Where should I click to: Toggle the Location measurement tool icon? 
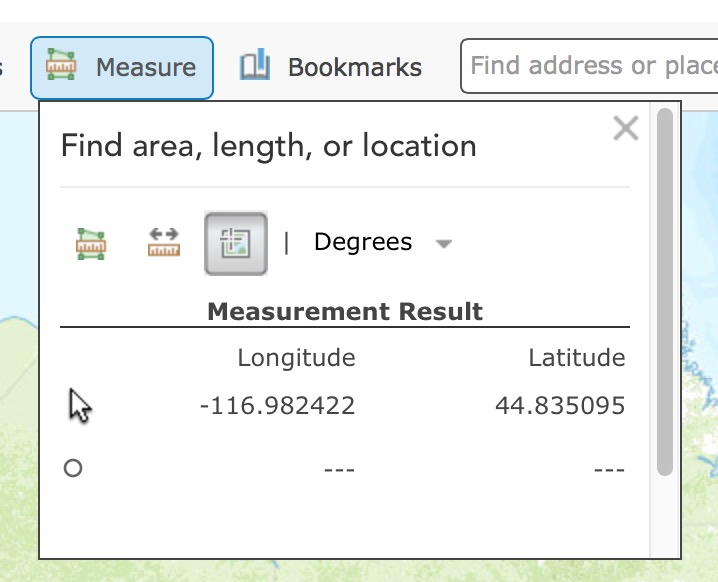click(236, 243)
